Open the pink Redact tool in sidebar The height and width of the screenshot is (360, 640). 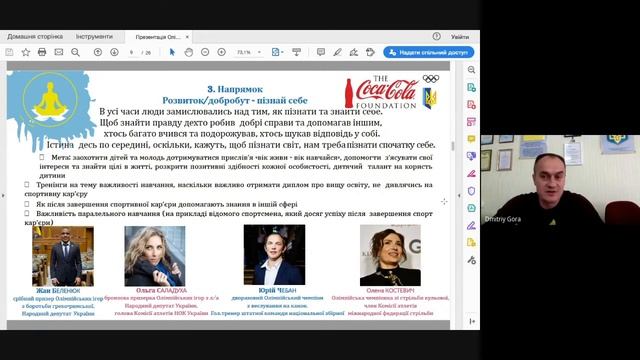471,173
